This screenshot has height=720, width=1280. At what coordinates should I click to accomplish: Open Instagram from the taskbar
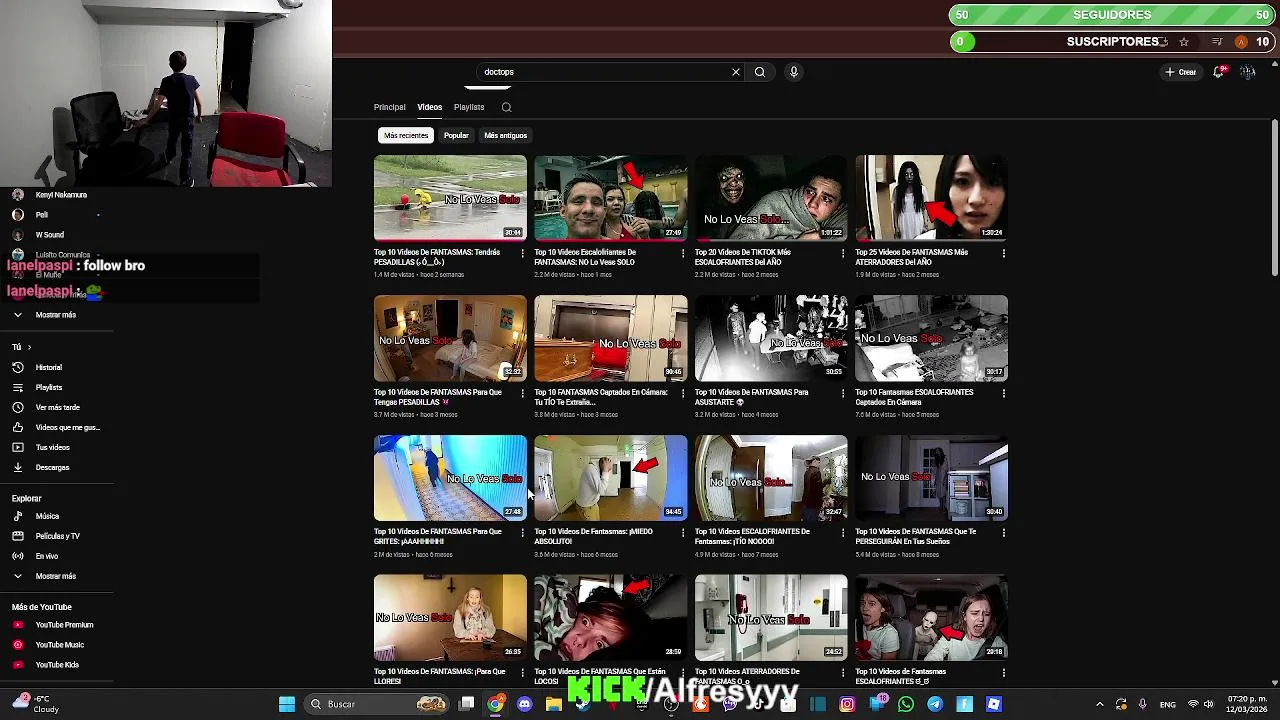(847, 704)
